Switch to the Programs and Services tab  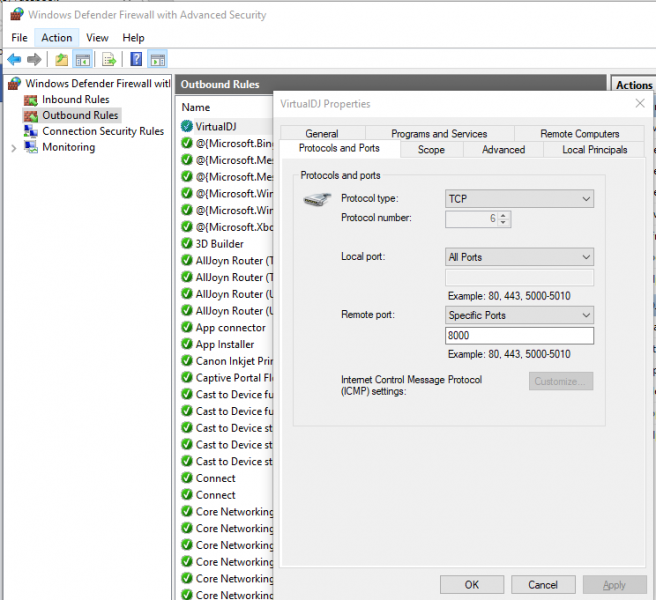(439, 133)
